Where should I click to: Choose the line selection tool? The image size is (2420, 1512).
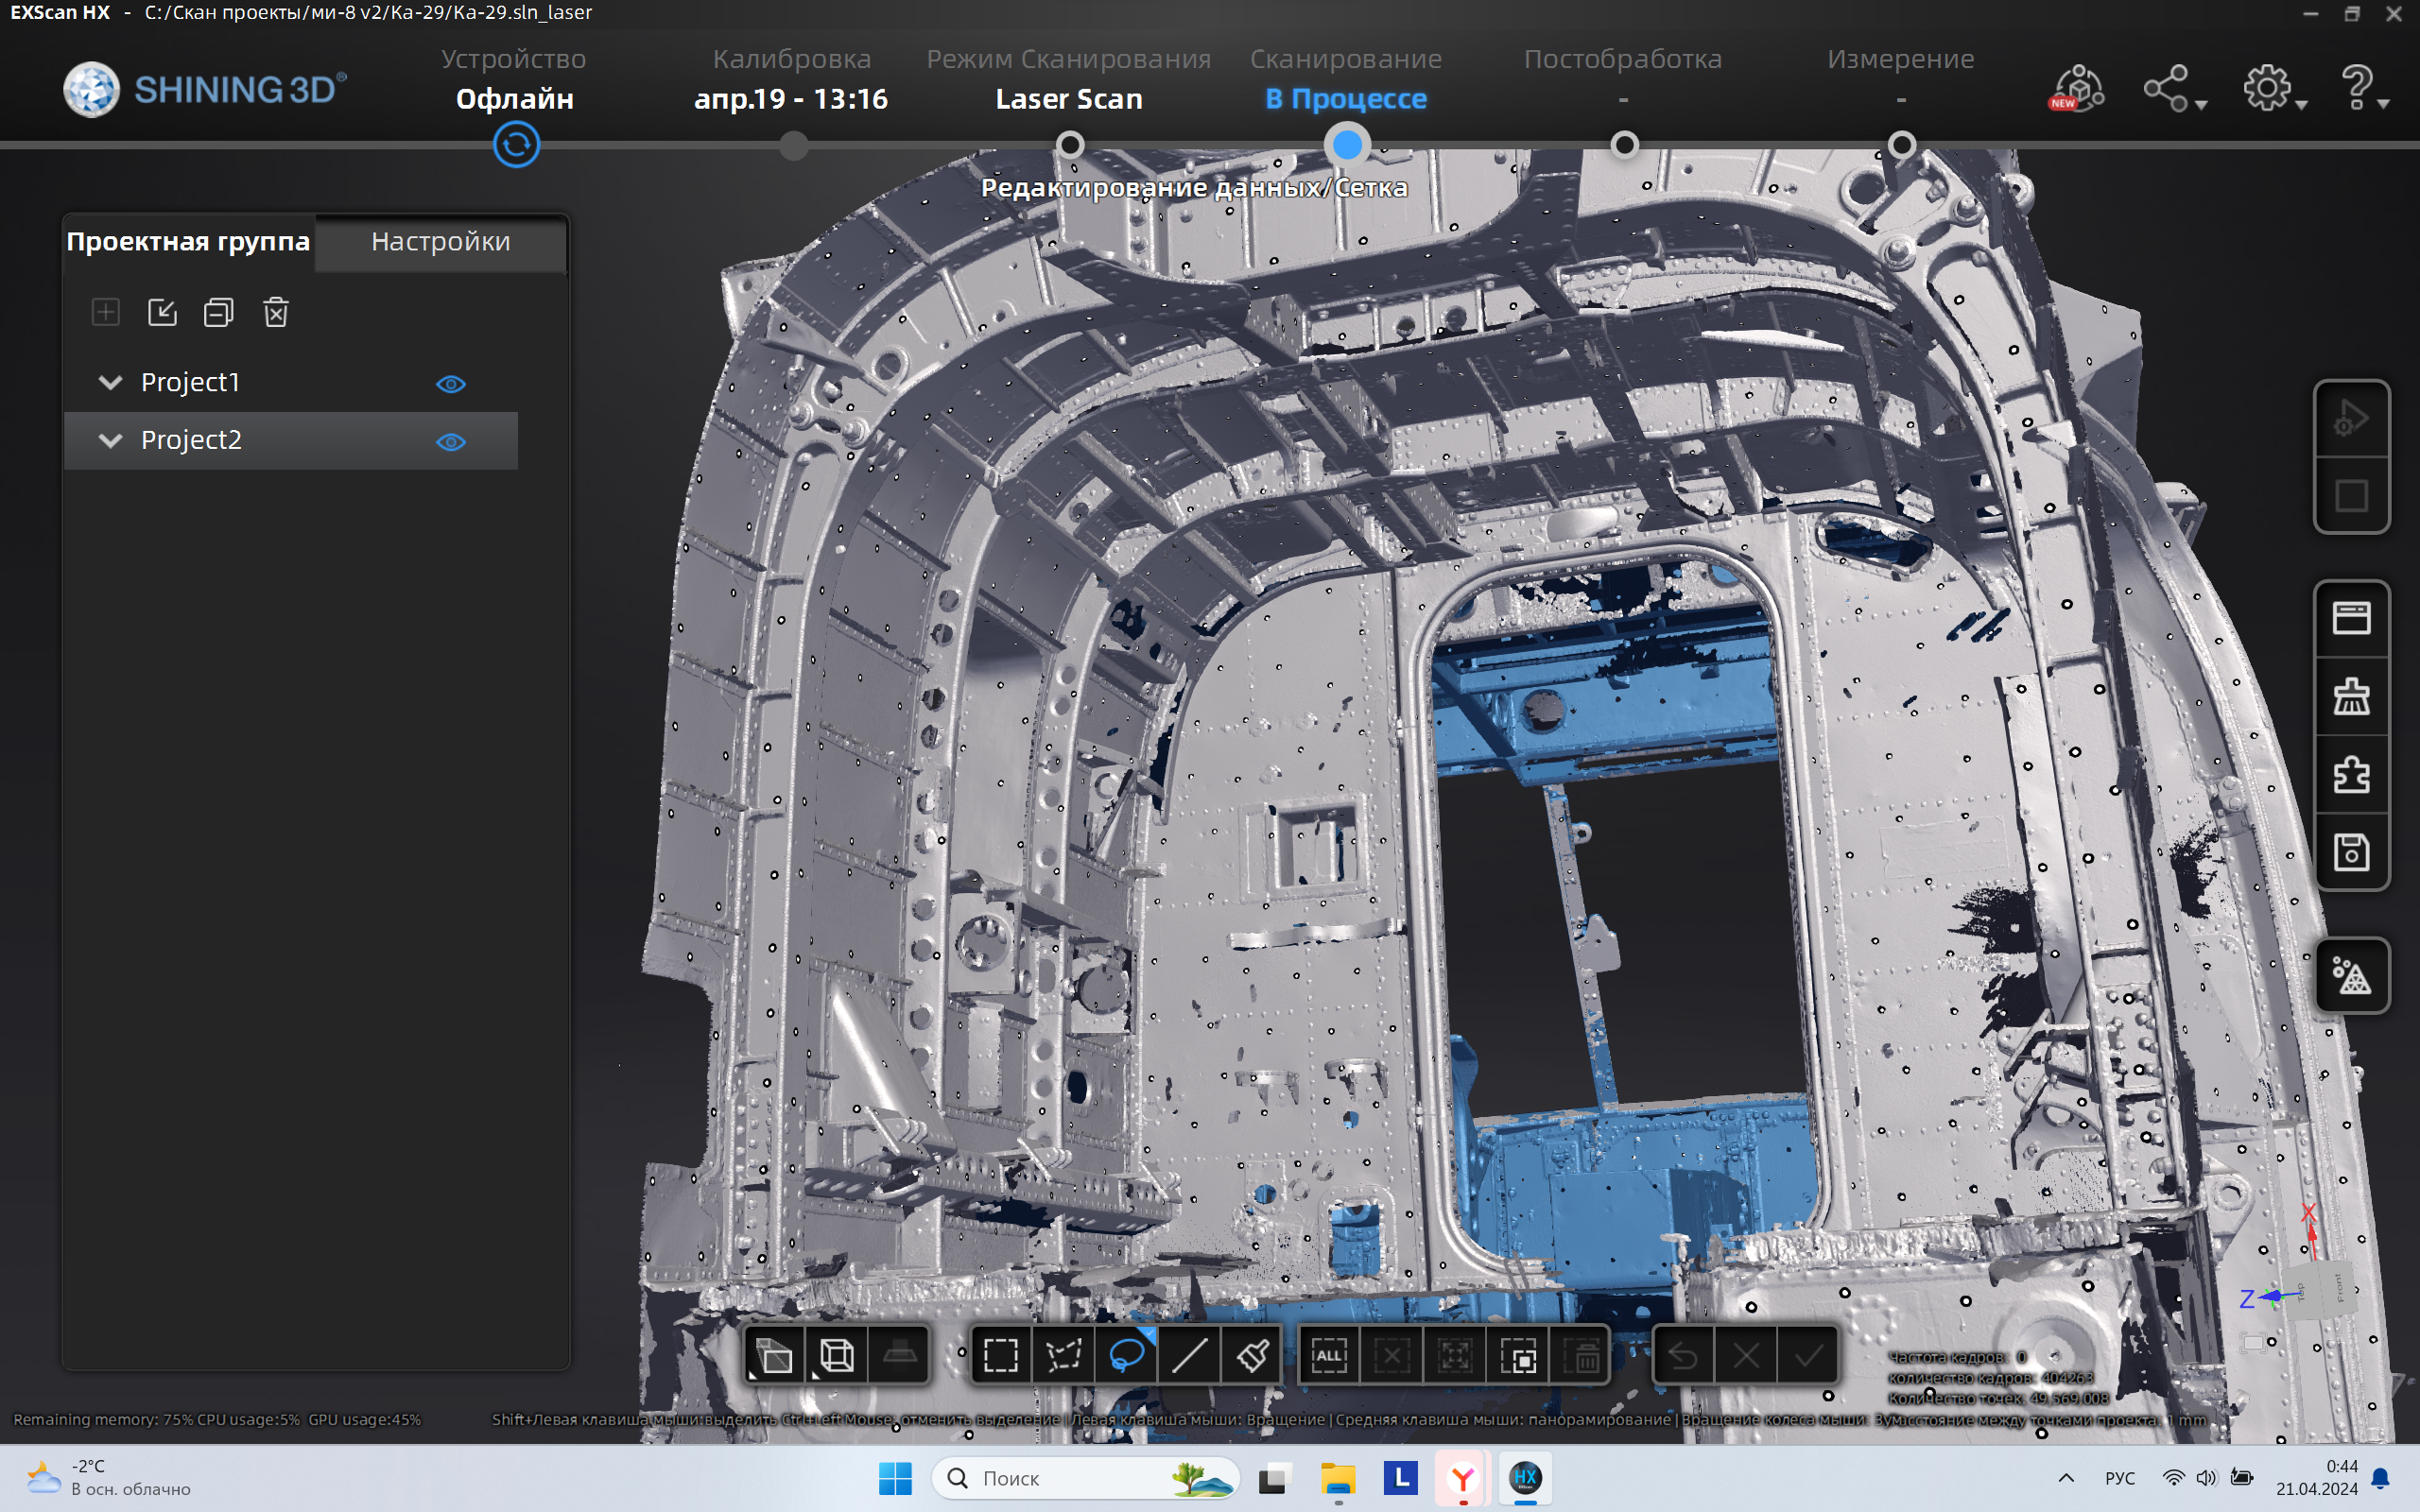click(x=1189, y=1356)
